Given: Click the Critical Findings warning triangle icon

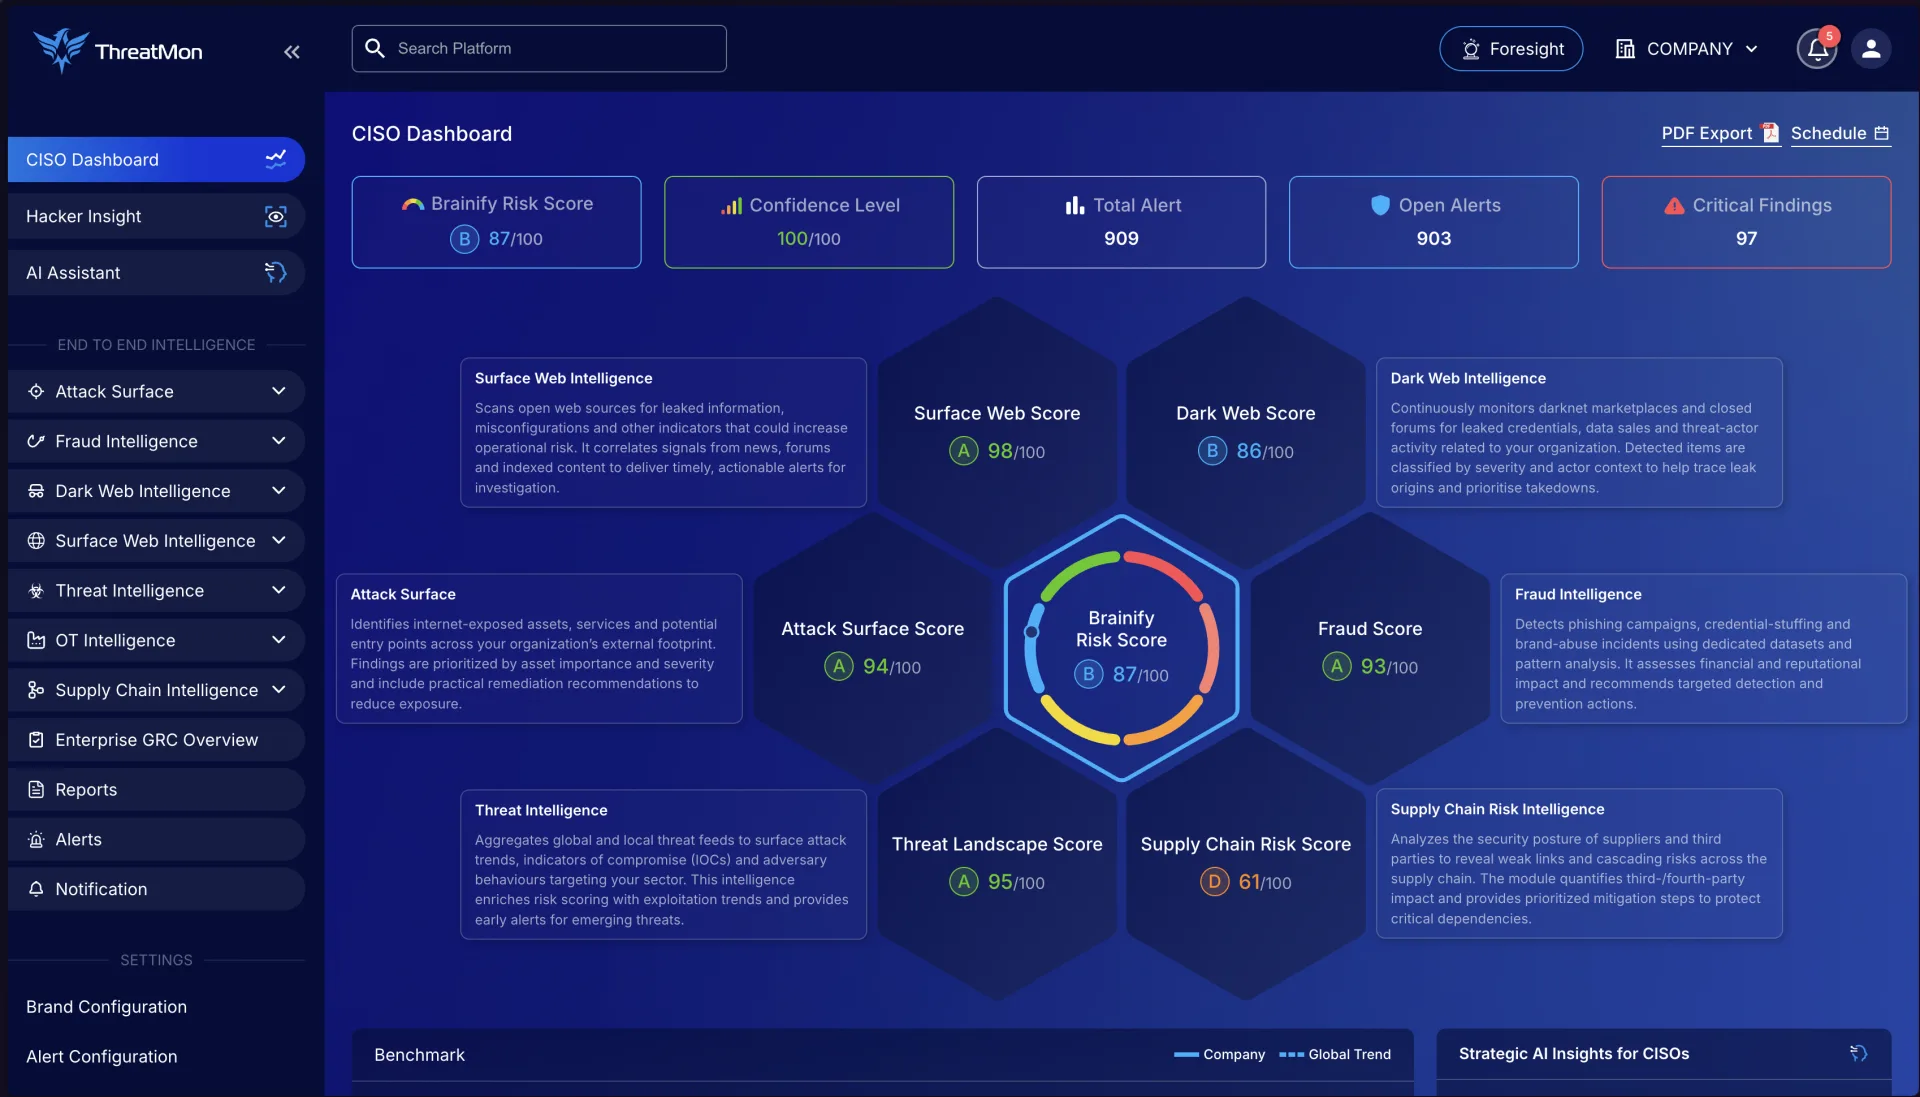Looking at the screenshot, I should coord(1674,205).
